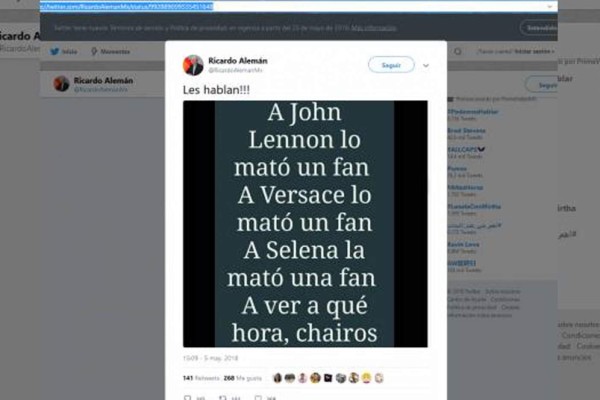Click the highlighted URL in address bar
The height and width of the screenshot is (400, 600).
127,7
